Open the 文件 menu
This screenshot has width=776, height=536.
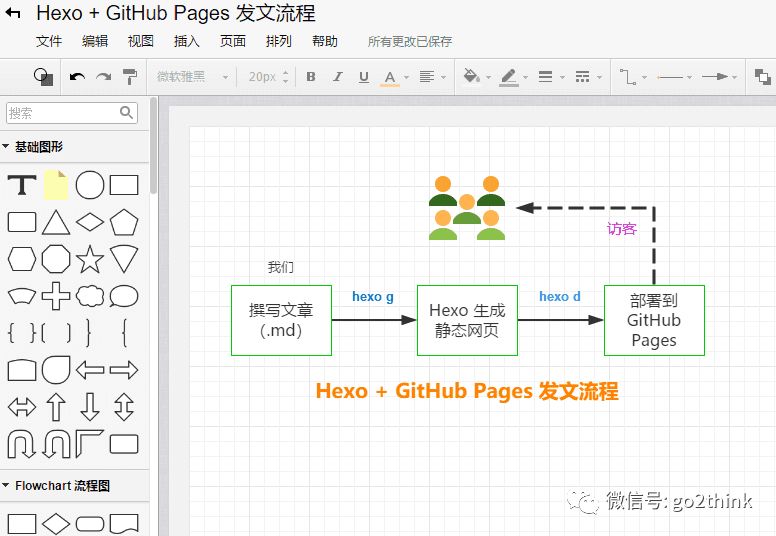48,41
